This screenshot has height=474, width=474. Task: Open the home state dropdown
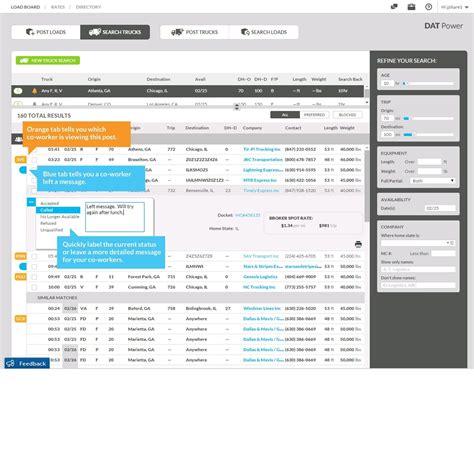coord(418,243)
